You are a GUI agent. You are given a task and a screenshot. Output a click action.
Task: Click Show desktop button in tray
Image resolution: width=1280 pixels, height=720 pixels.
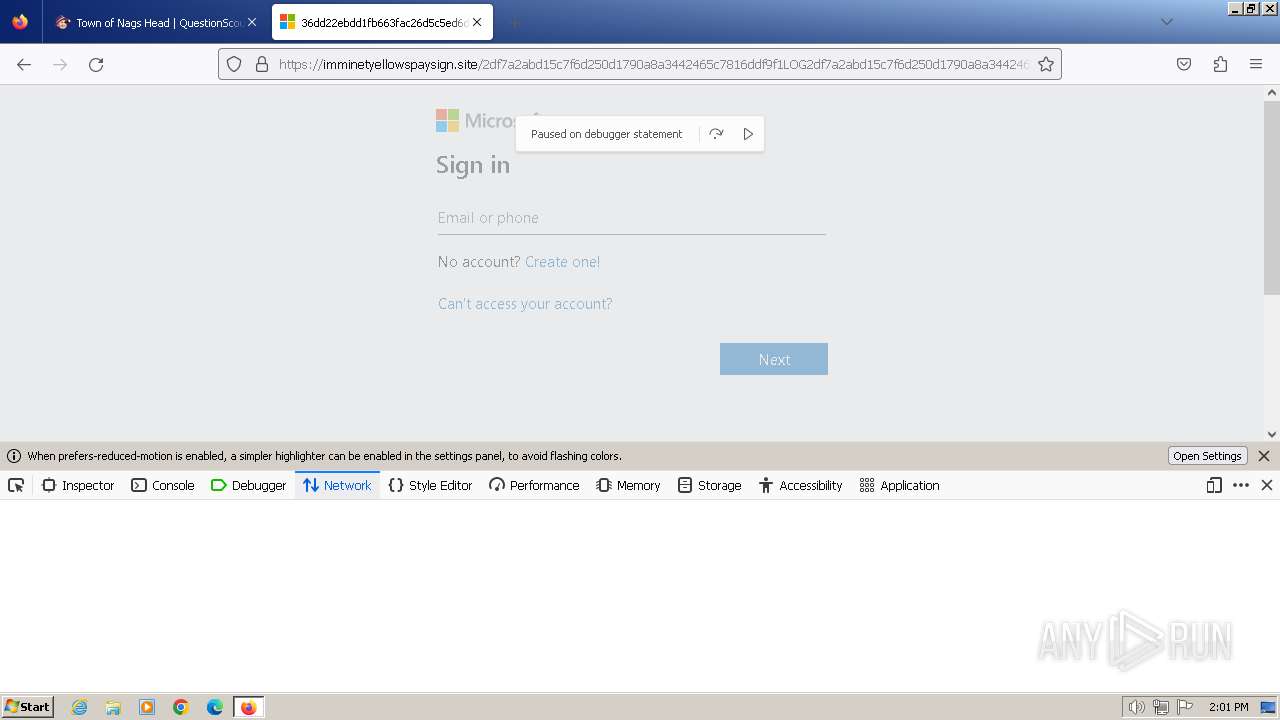coord(1268,707)
